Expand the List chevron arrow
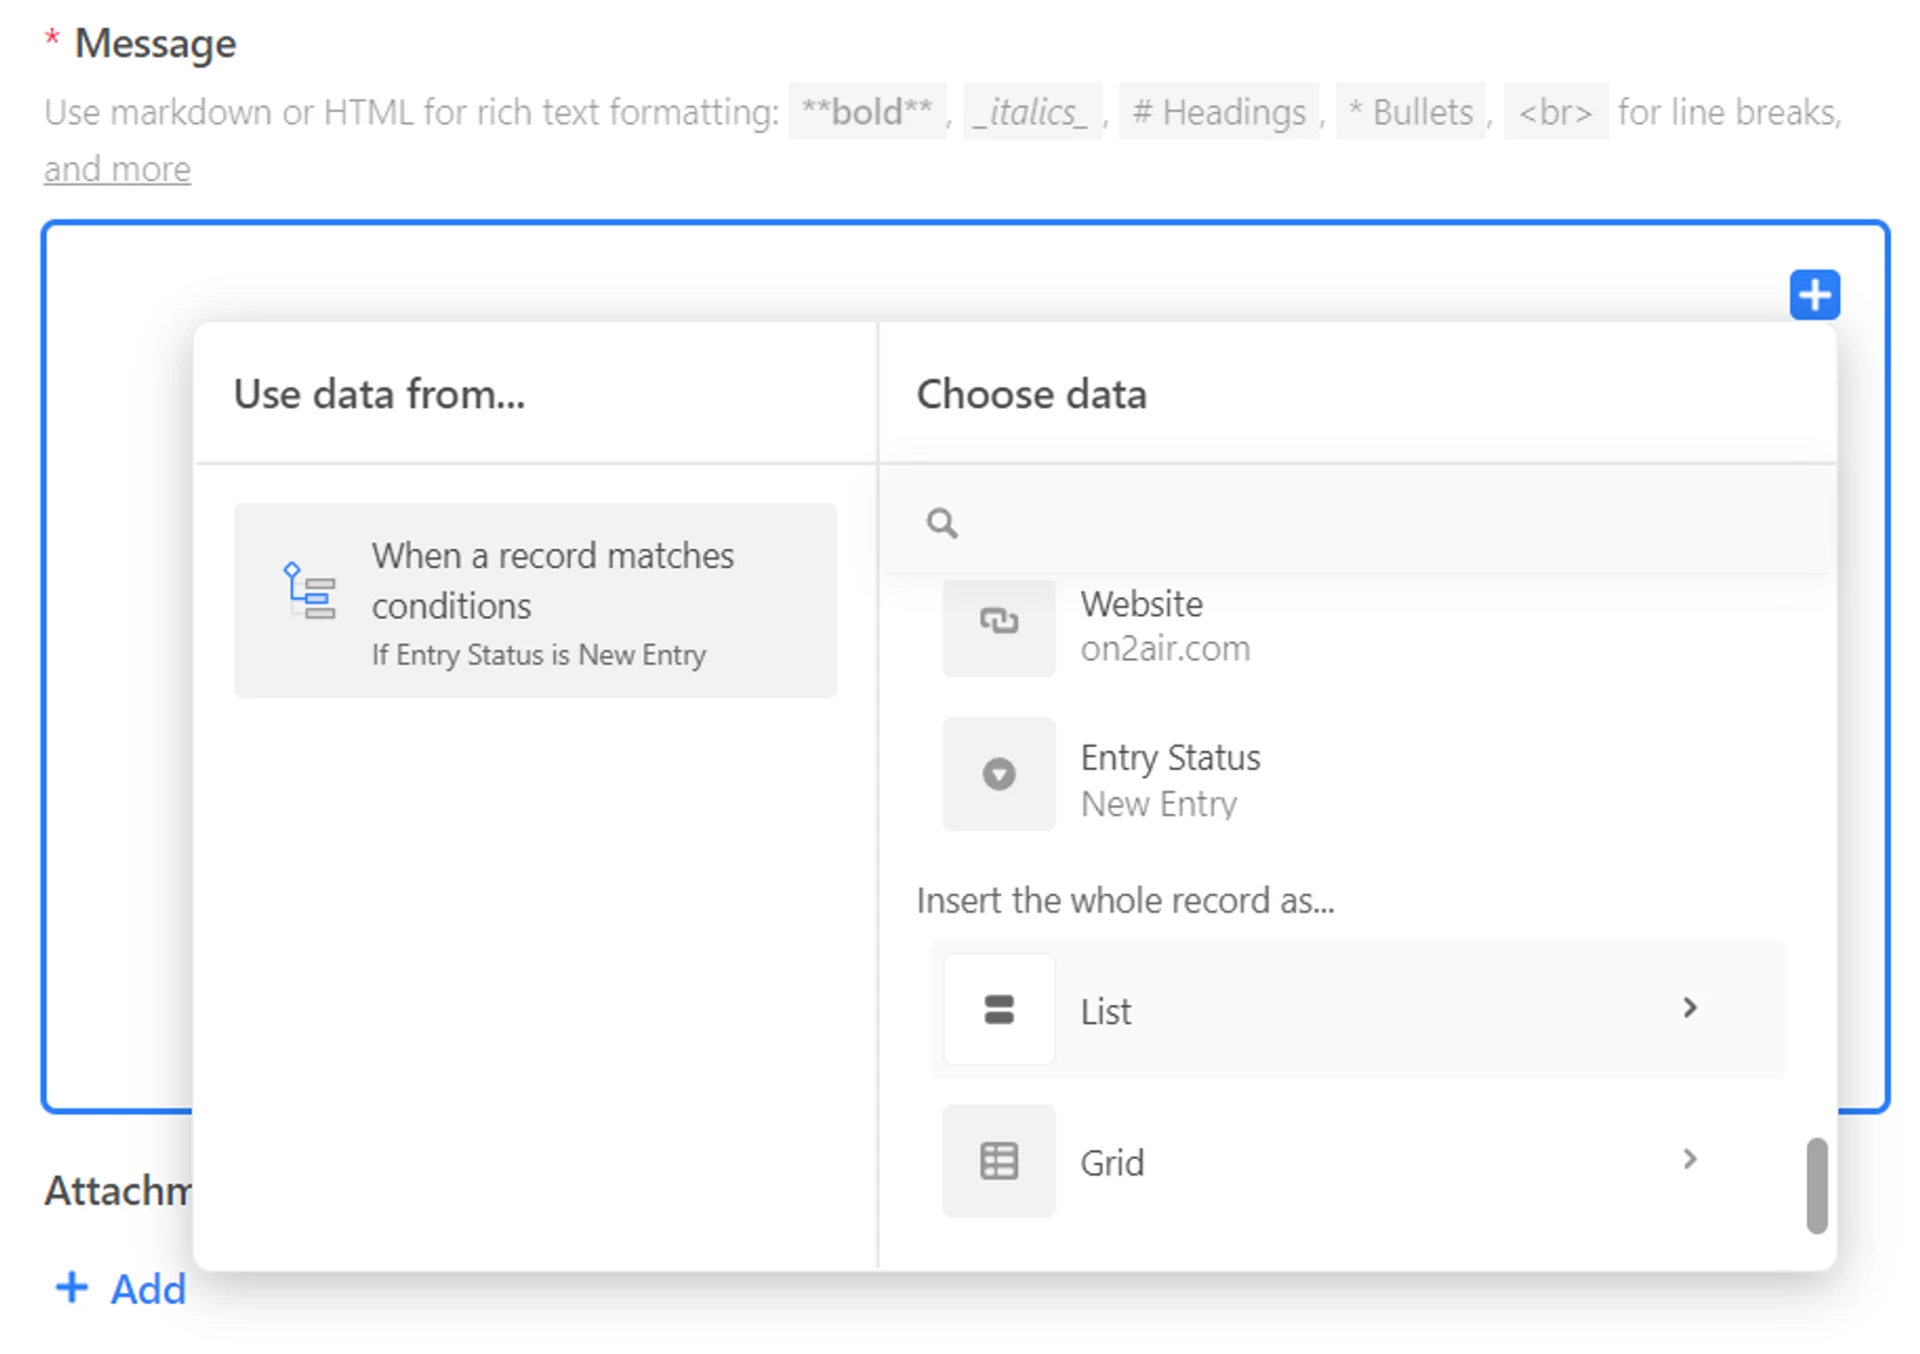The image size is (1920, 1354). [x=1689, y=1007]
